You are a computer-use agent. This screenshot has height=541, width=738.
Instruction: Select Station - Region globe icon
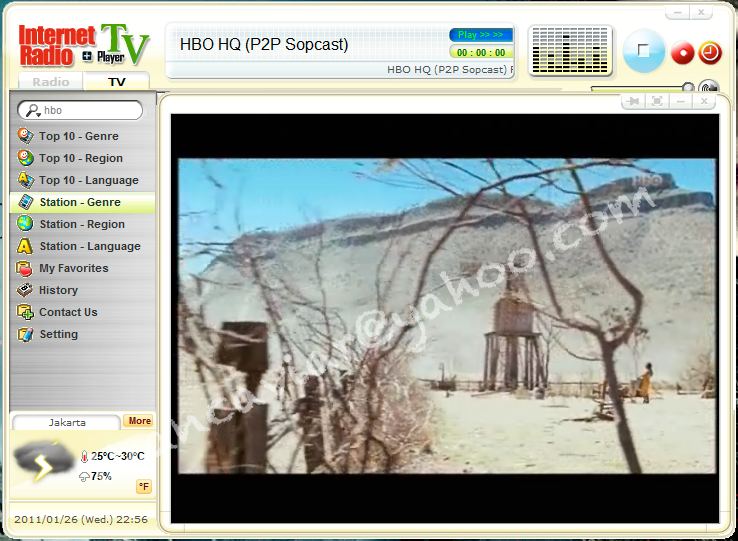coord(25,224)
